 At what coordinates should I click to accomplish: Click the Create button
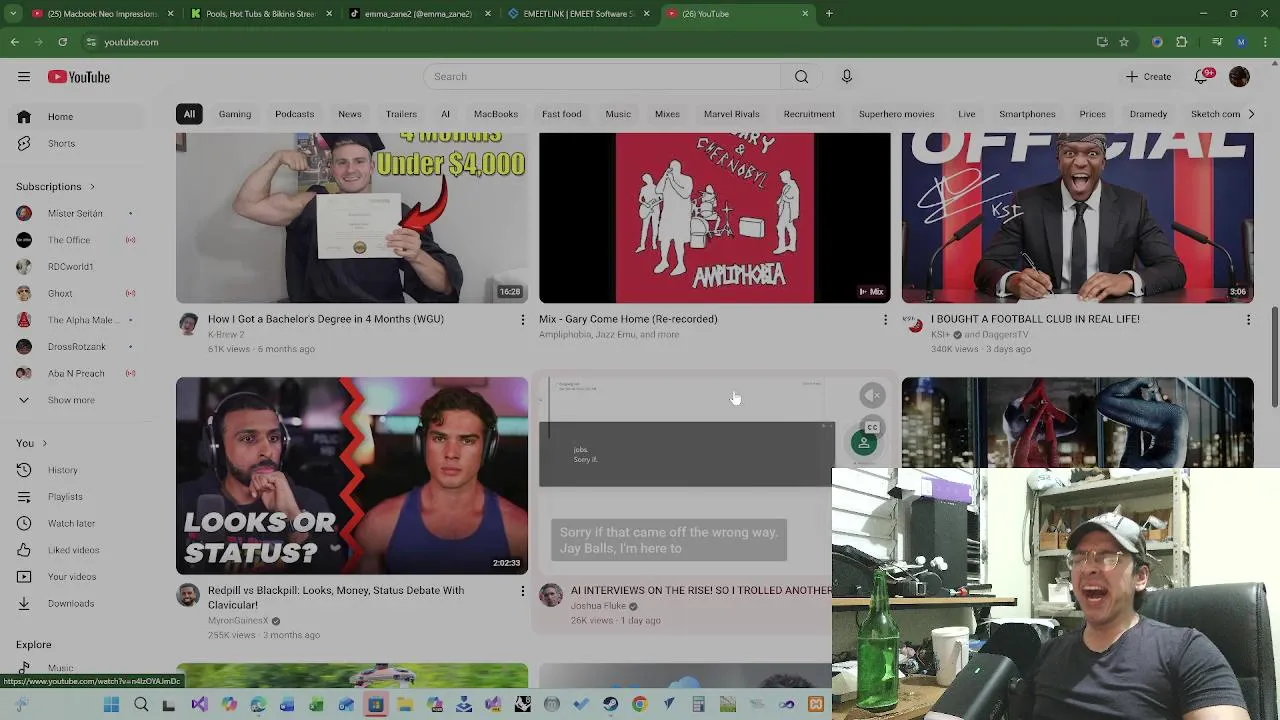coord(1148,77)
